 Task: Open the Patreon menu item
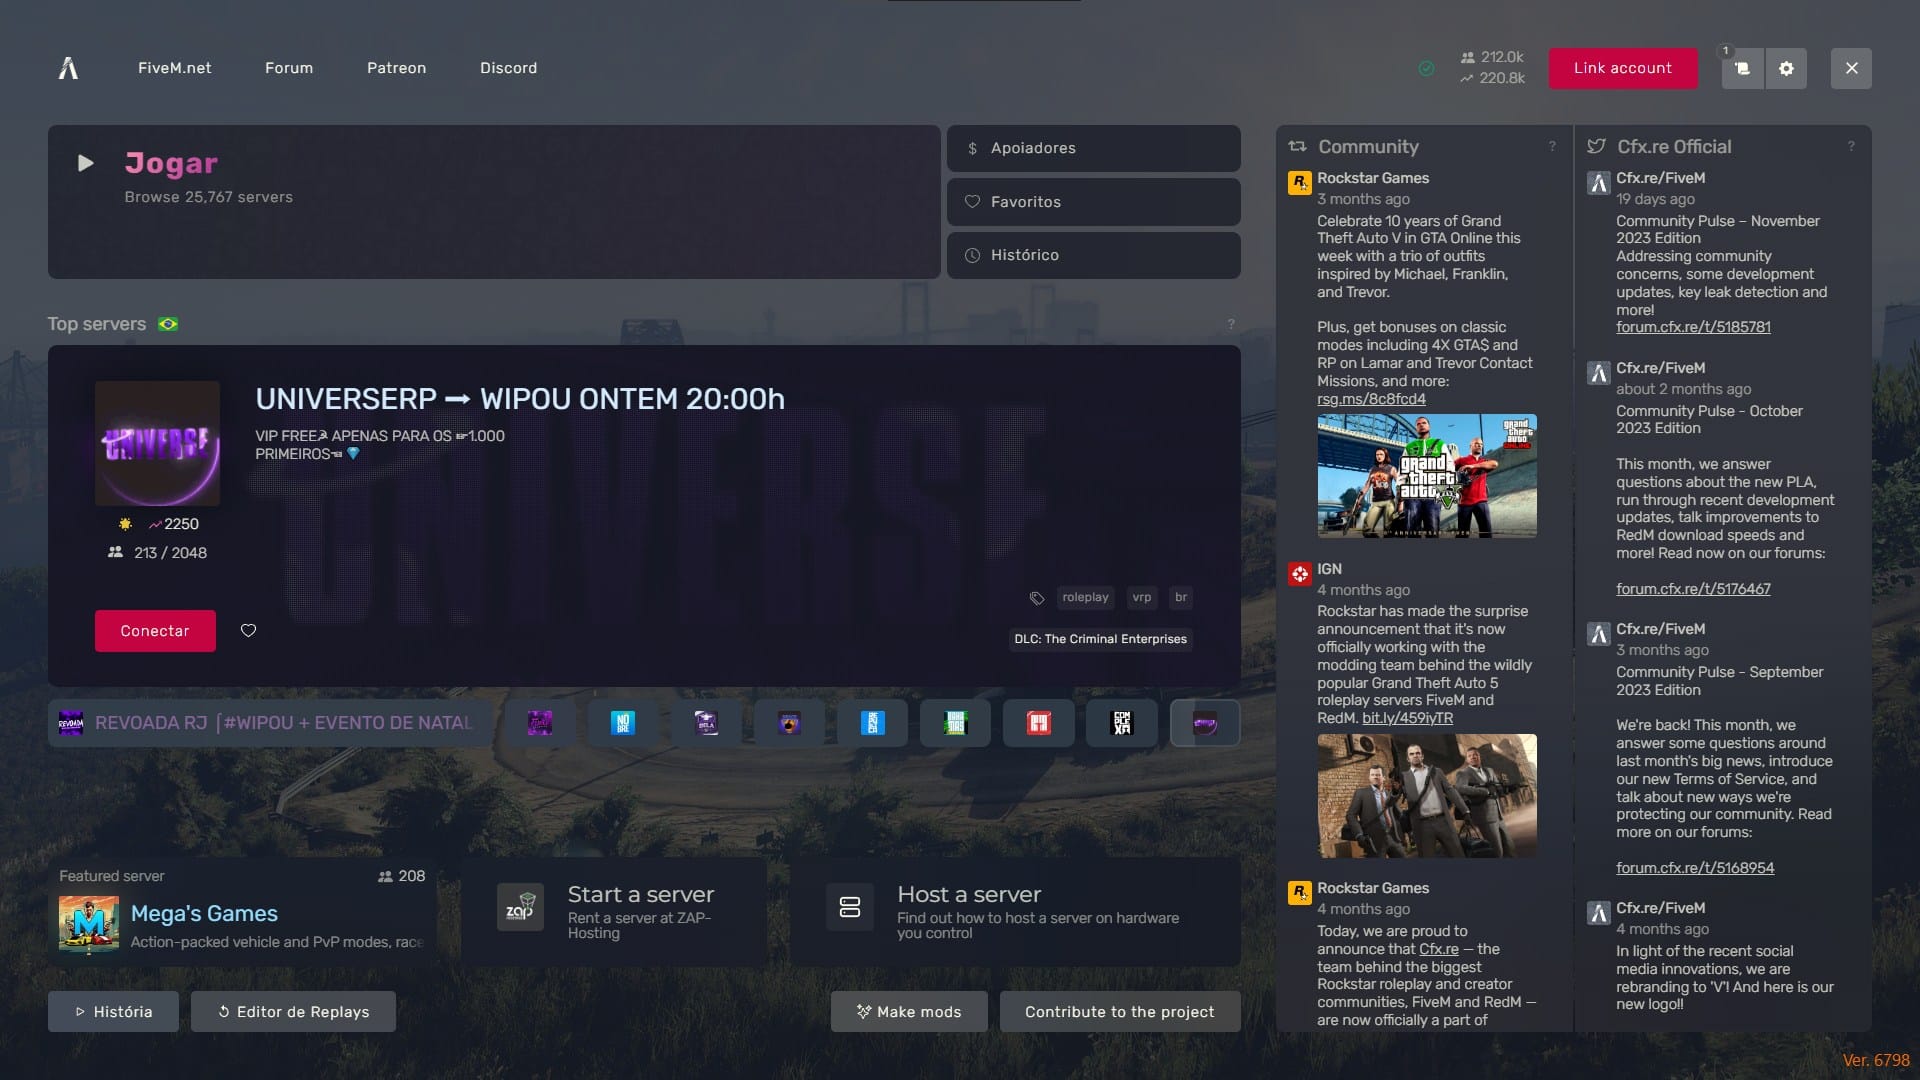(396, 68)
